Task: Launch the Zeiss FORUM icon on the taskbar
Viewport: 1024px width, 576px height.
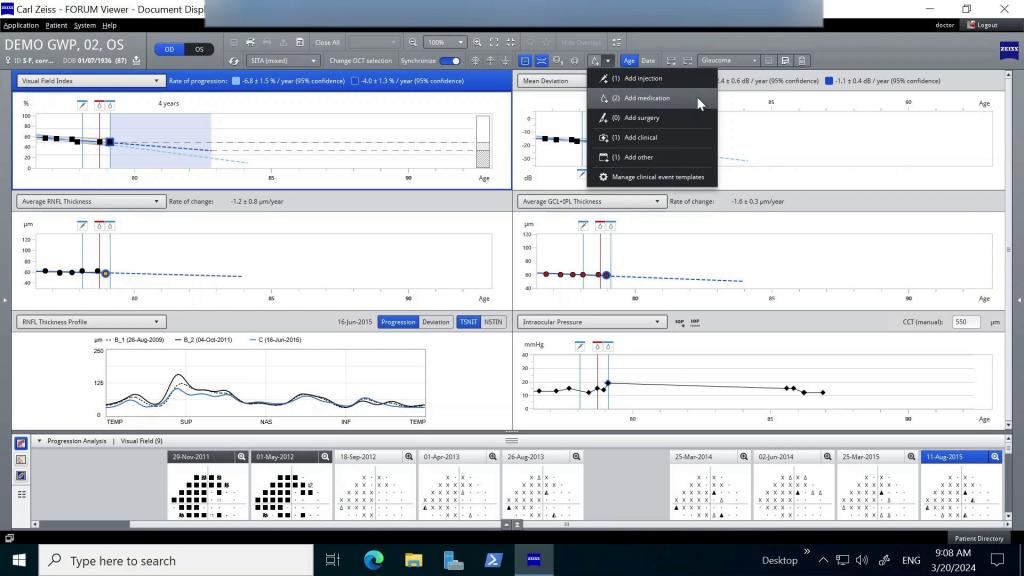Action: tap(534, 560)
